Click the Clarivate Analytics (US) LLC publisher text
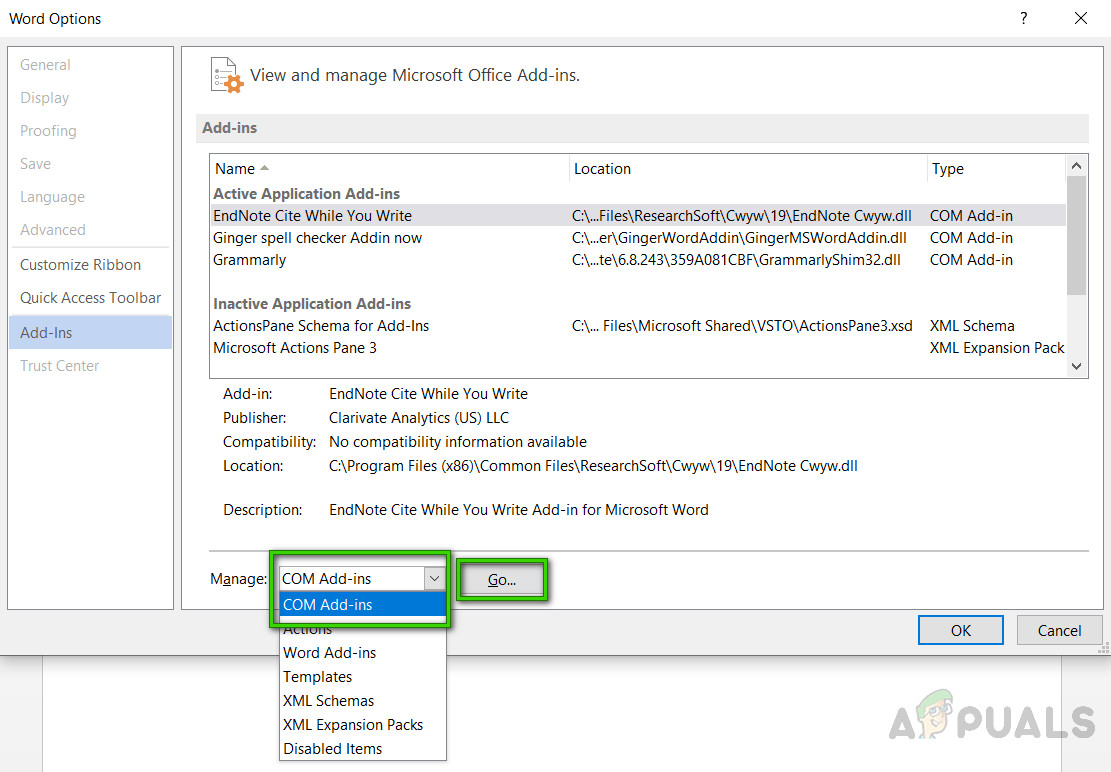This screenshot has width=1111, height=772. [419, 418]
